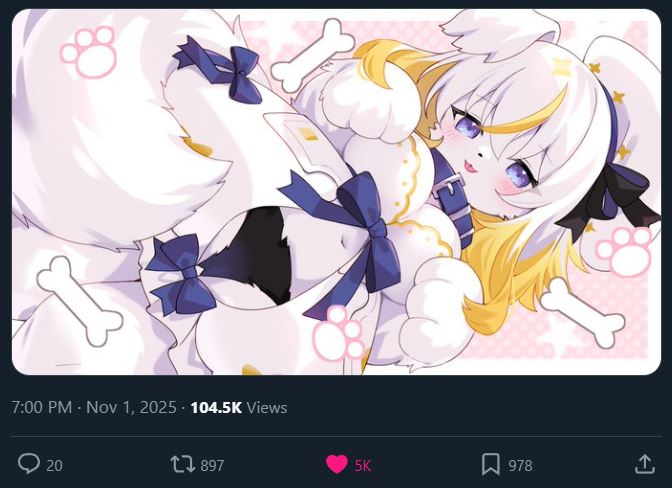Toggle the bookmark icon for this post
Viewport: 672px width, 488px height.
(x=491, y=464)
